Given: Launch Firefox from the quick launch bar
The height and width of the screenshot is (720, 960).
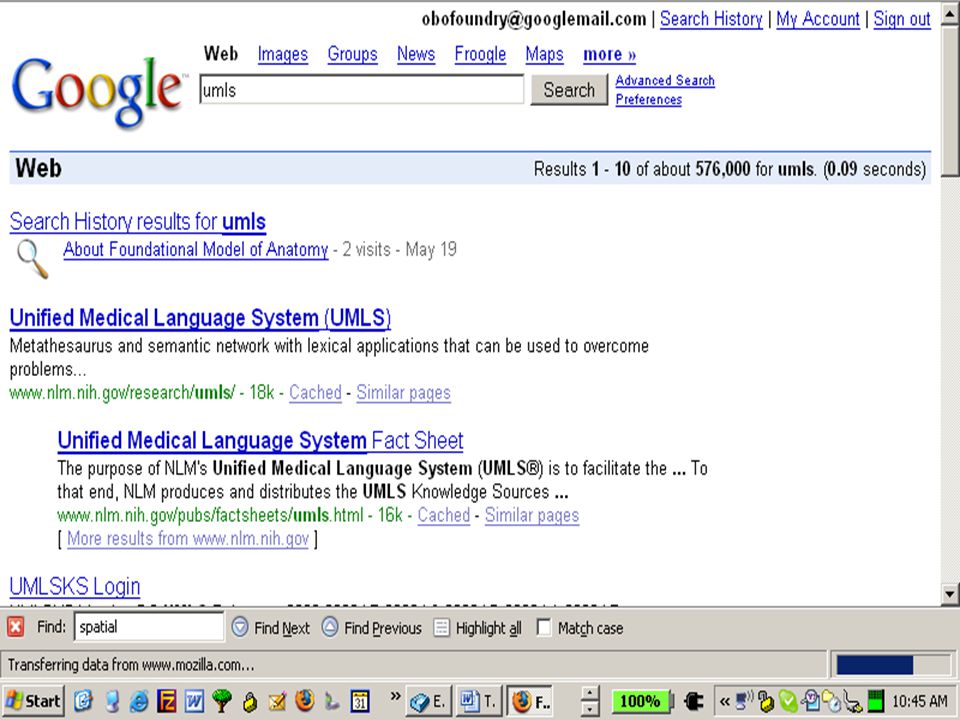Looking at the screenshot, I should point(304,701).
